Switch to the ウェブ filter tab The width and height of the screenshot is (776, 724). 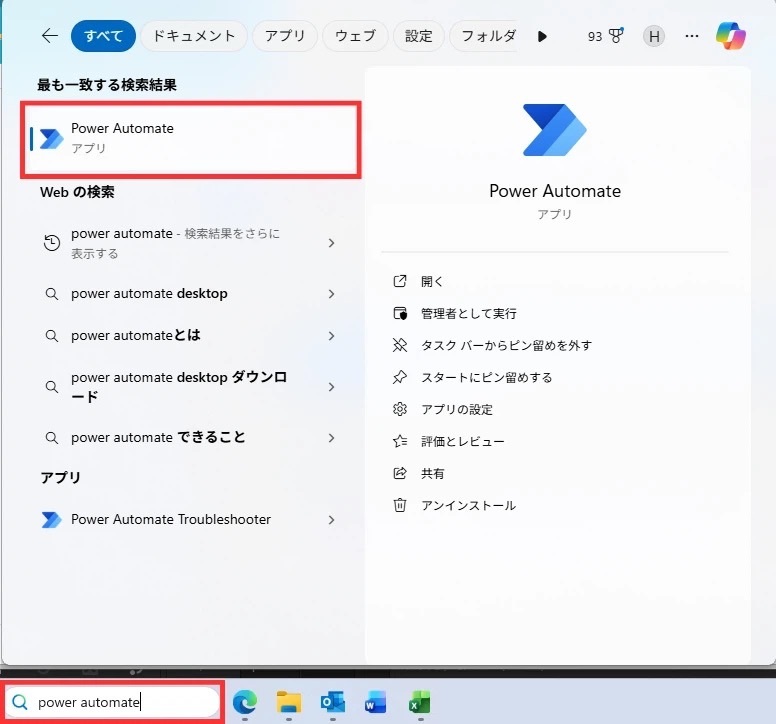(355, 36)
